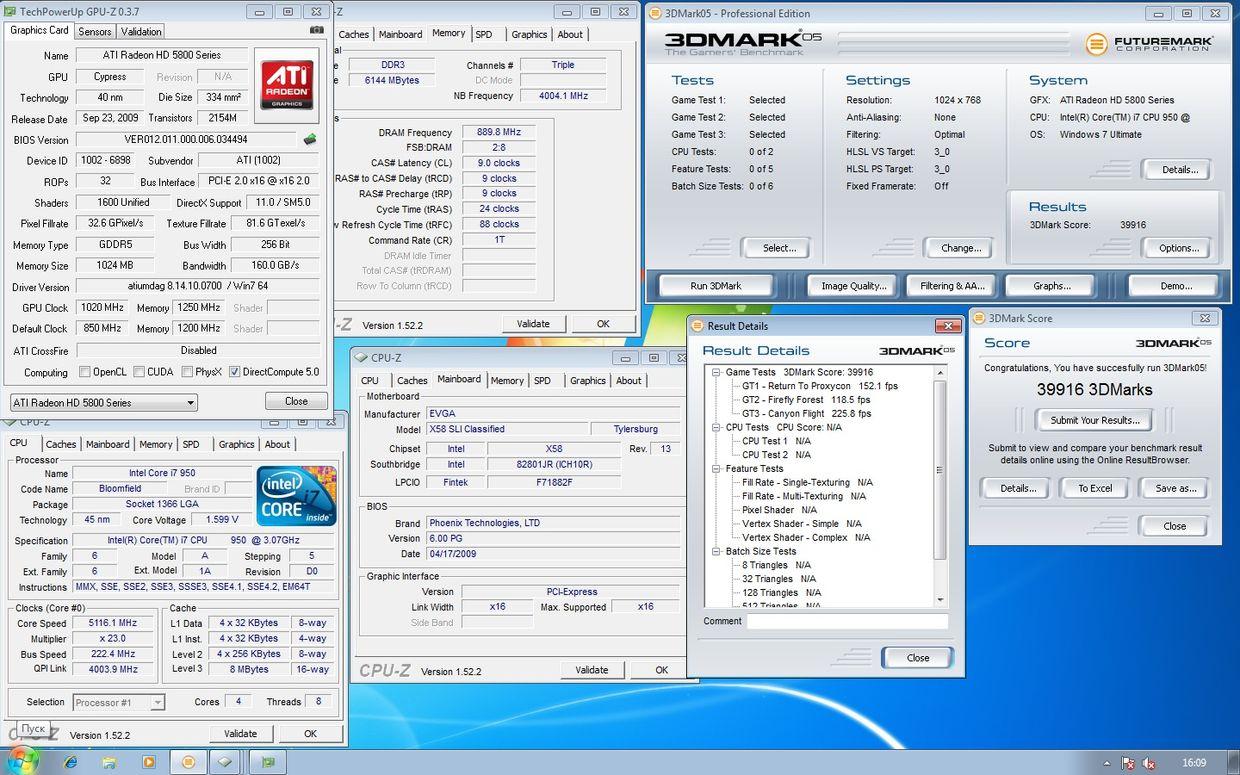The height and width of the screenshot is (775, 1240).
Task: Uncheck the DirectCompute 5.0 checkbox
Action: coord(235,372)
